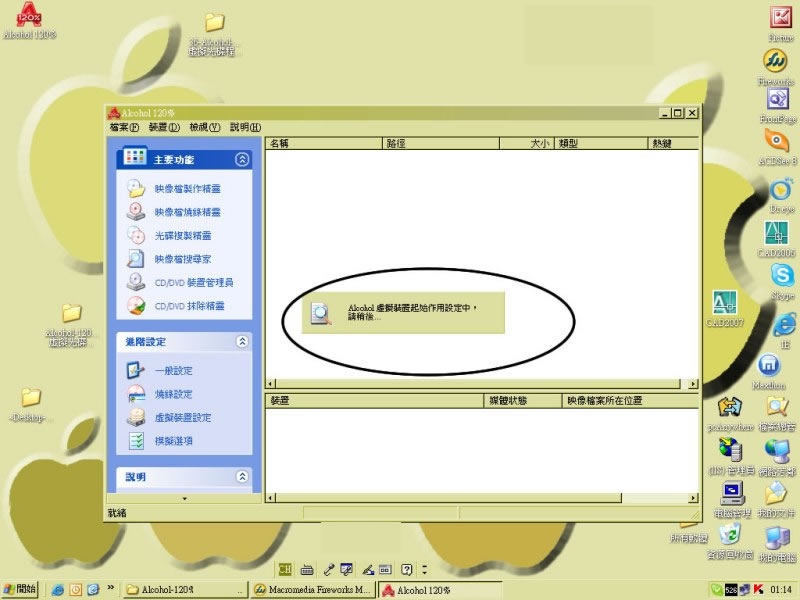
Task: Click the 裝置 column header in device pane
Action: click(x=374, y=401)
